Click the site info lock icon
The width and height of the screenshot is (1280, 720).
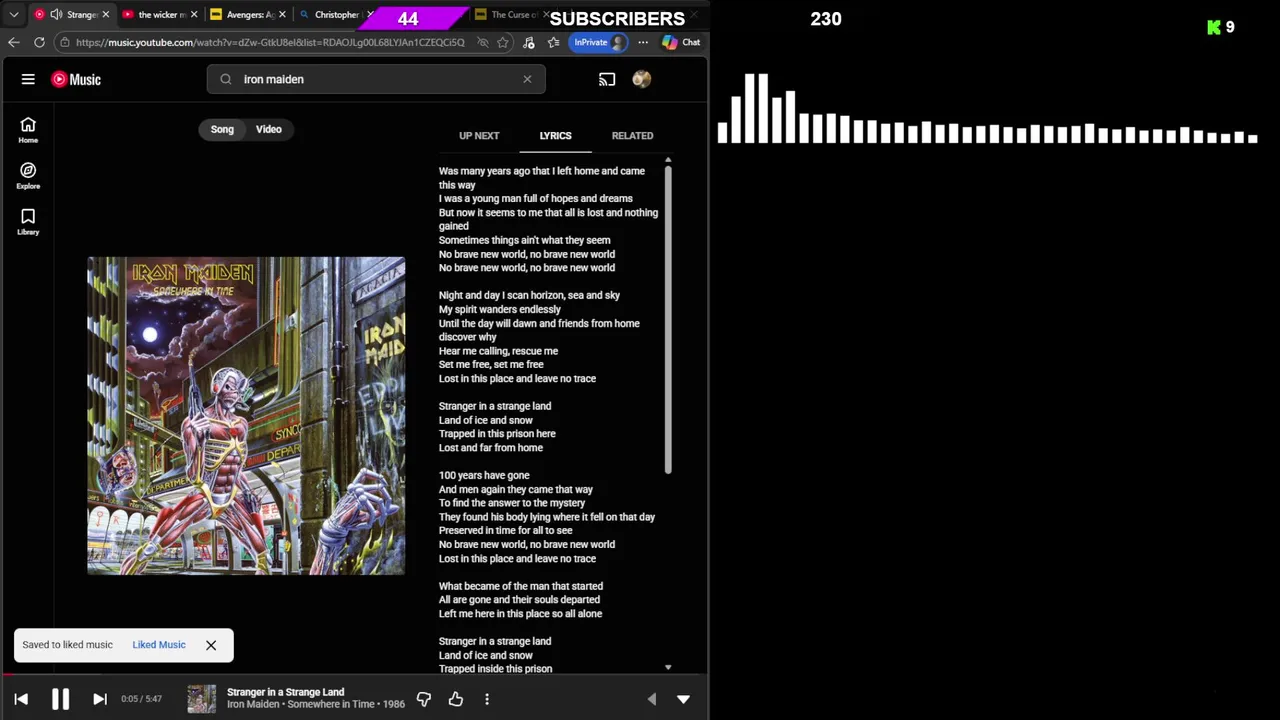(x=64, y=42)
